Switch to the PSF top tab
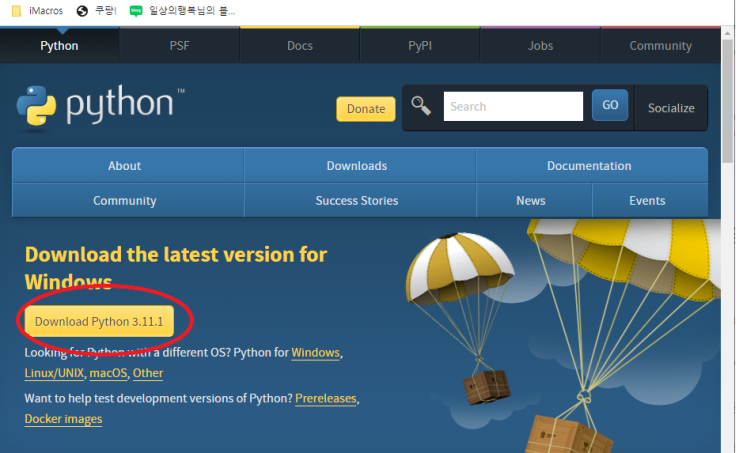The height and width of the screenshot is (453, 743). [179, 46]
